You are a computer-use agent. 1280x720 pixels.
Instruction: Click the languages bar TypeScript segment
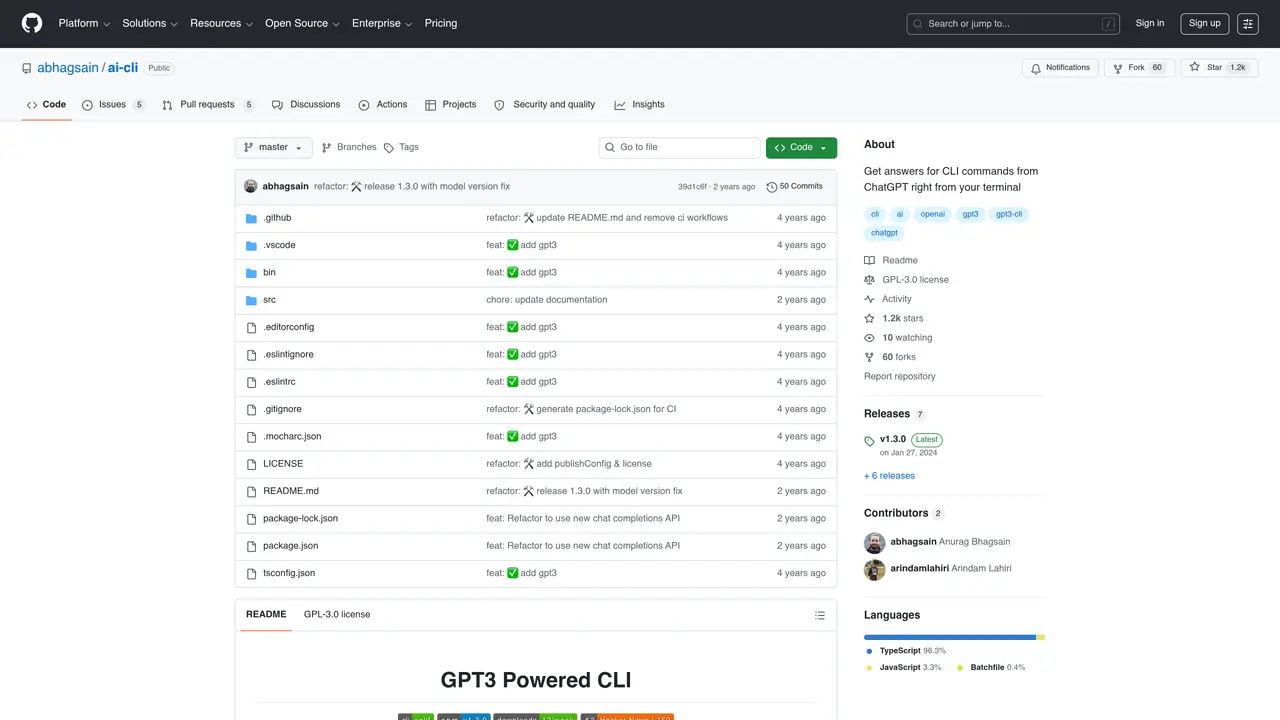coord(950,637)
